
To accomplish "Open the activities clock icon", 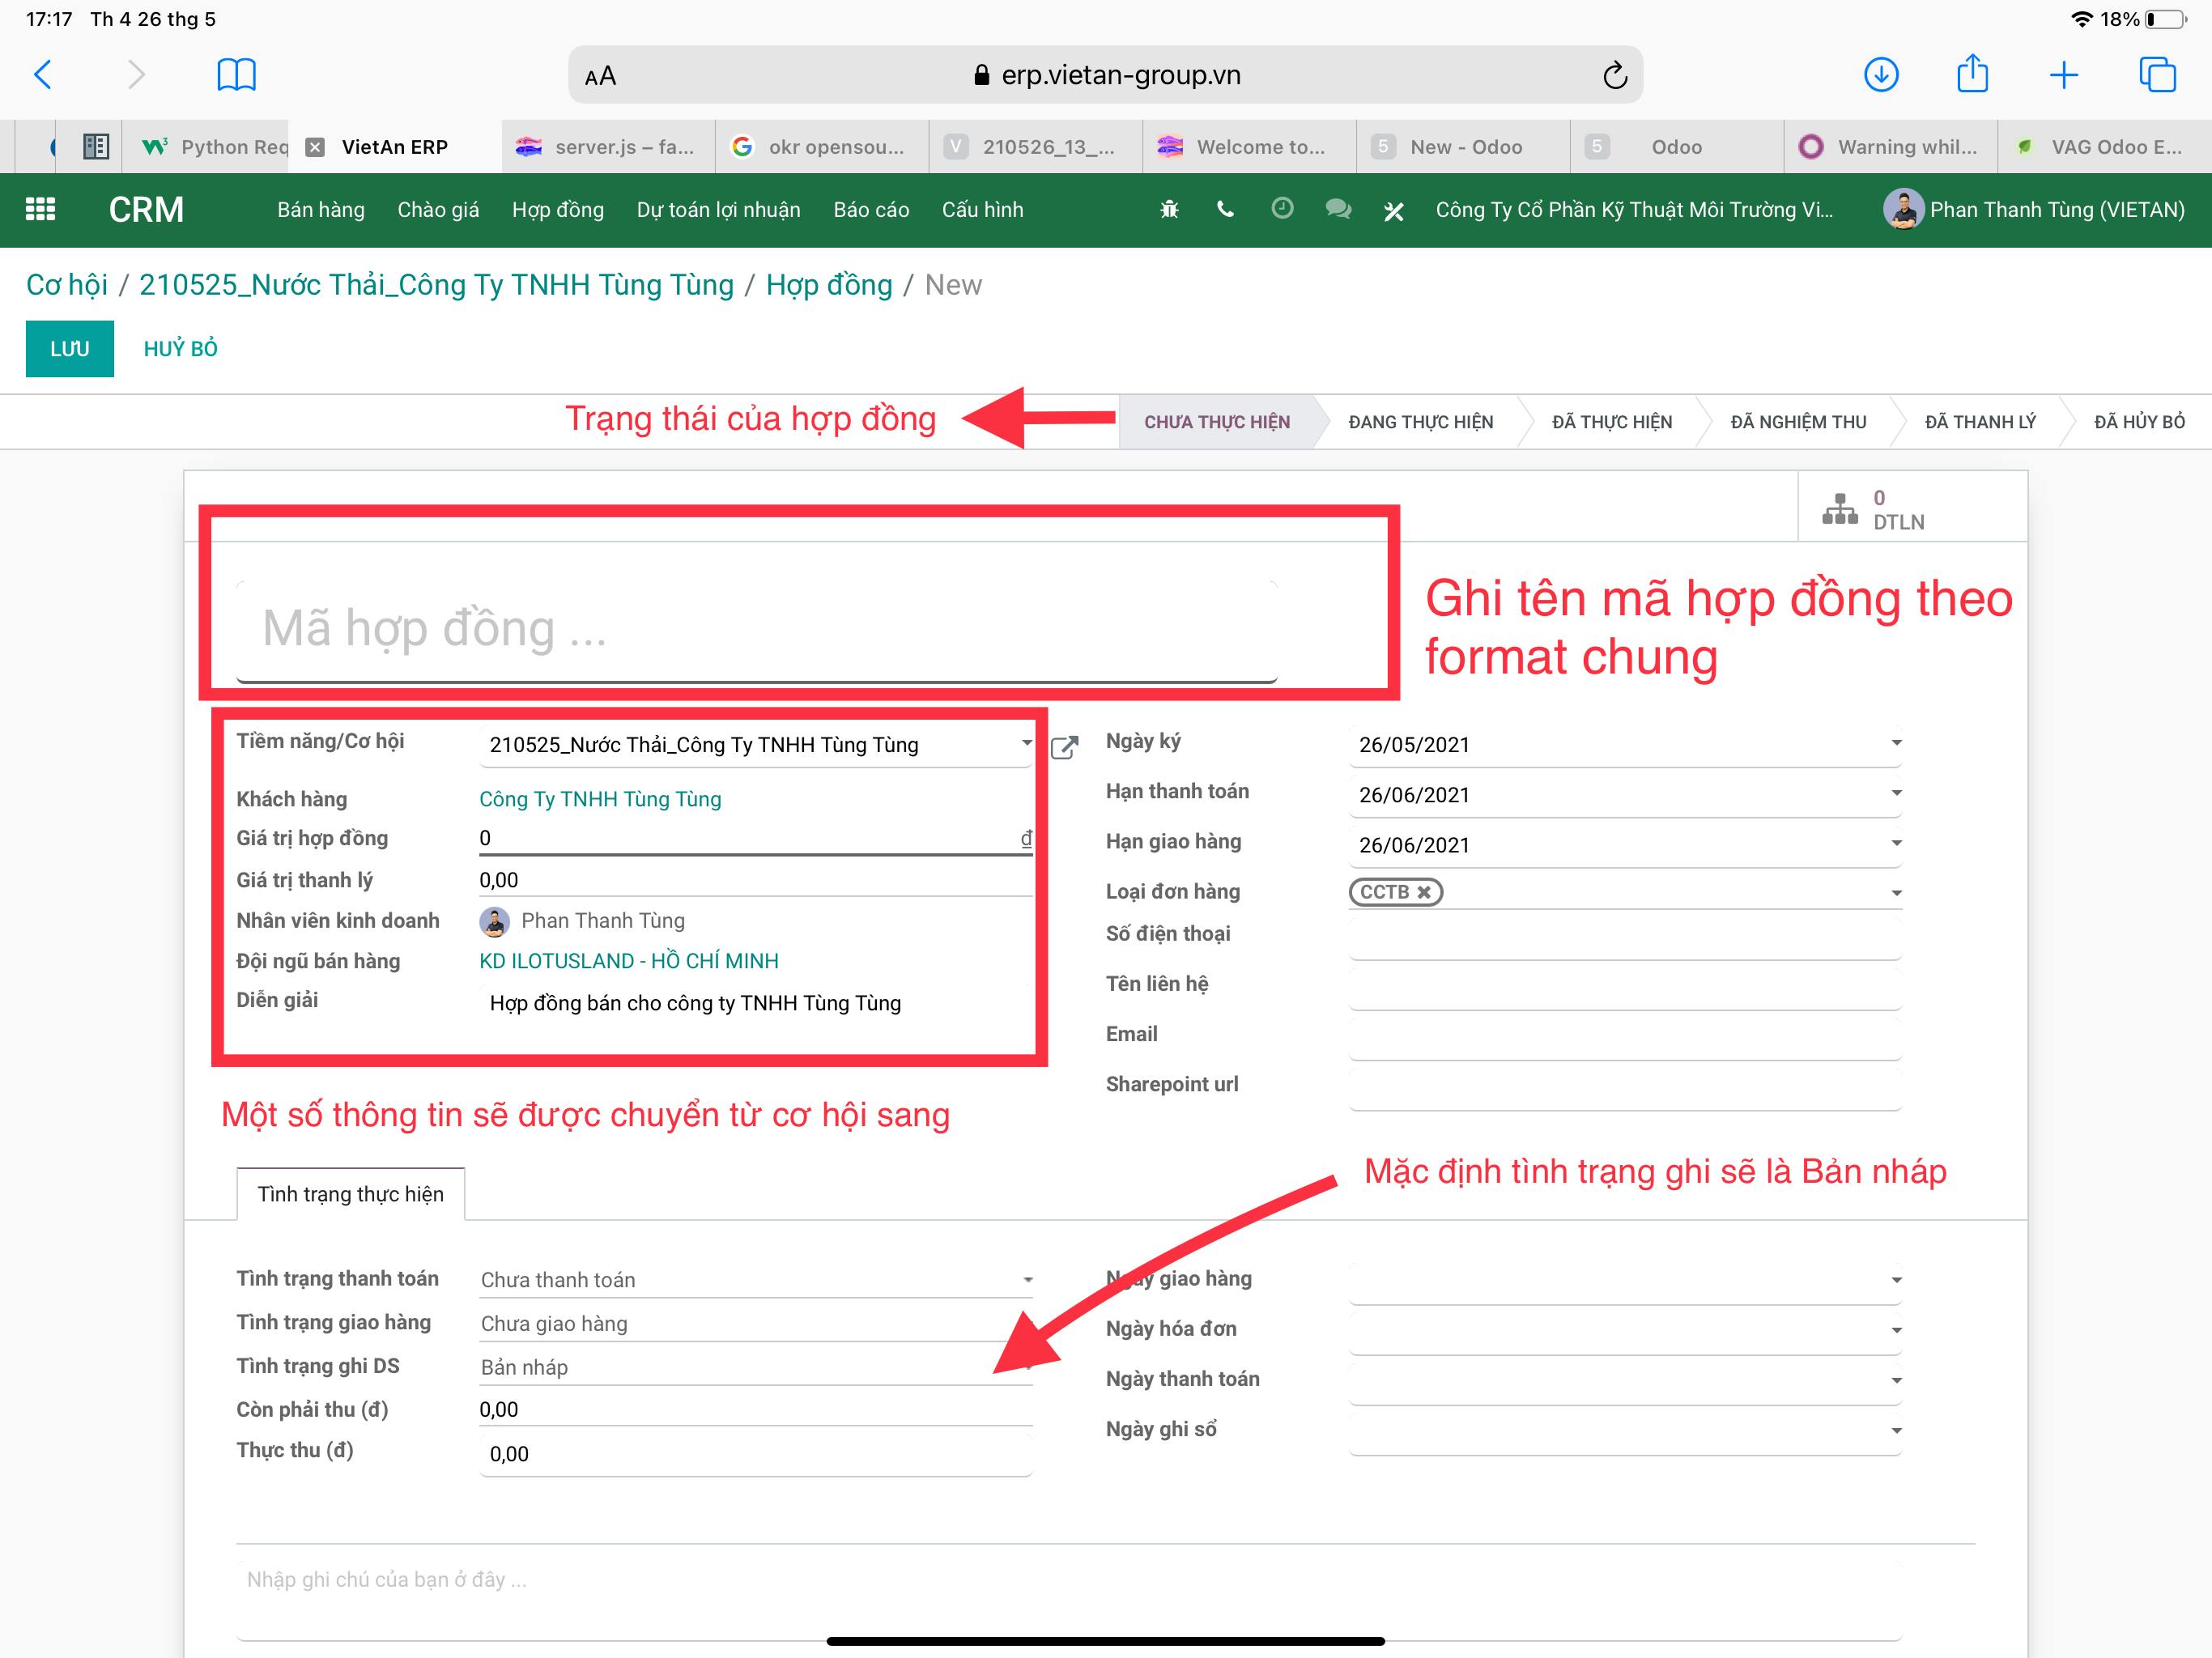I will [1282, 208].
